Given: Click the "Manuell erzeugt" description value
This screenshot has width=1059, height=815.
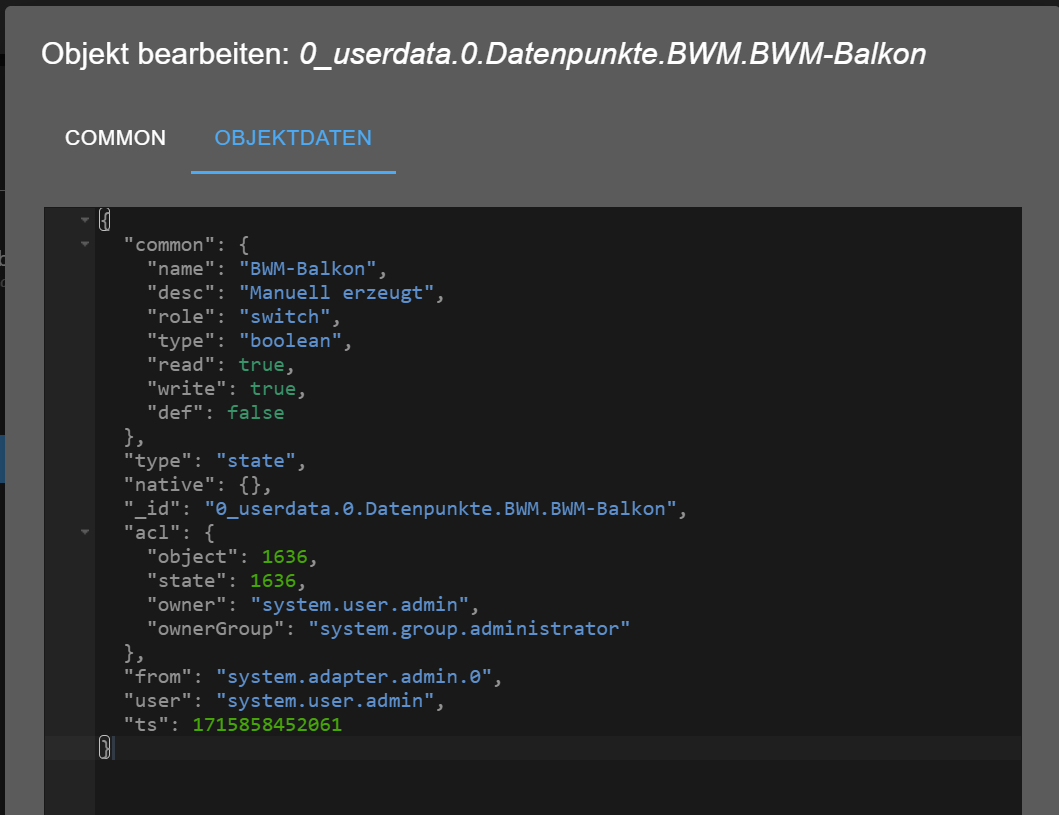Looking at the screenshot, I should 336,293.
